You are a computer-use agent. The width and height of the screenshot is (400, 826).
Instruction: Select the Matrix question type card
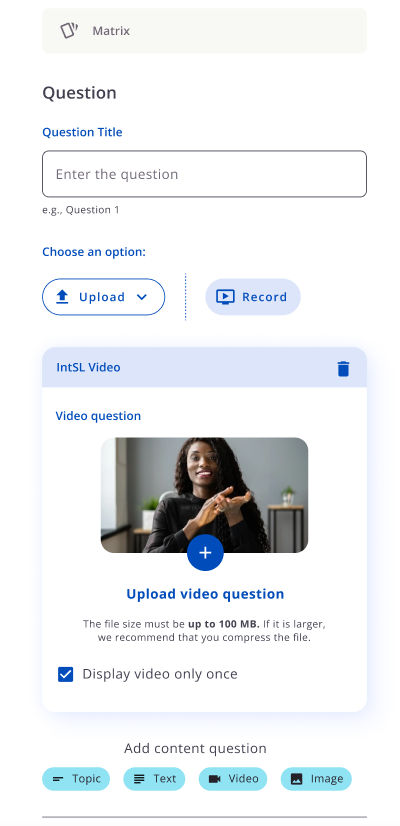pos(204,31)
